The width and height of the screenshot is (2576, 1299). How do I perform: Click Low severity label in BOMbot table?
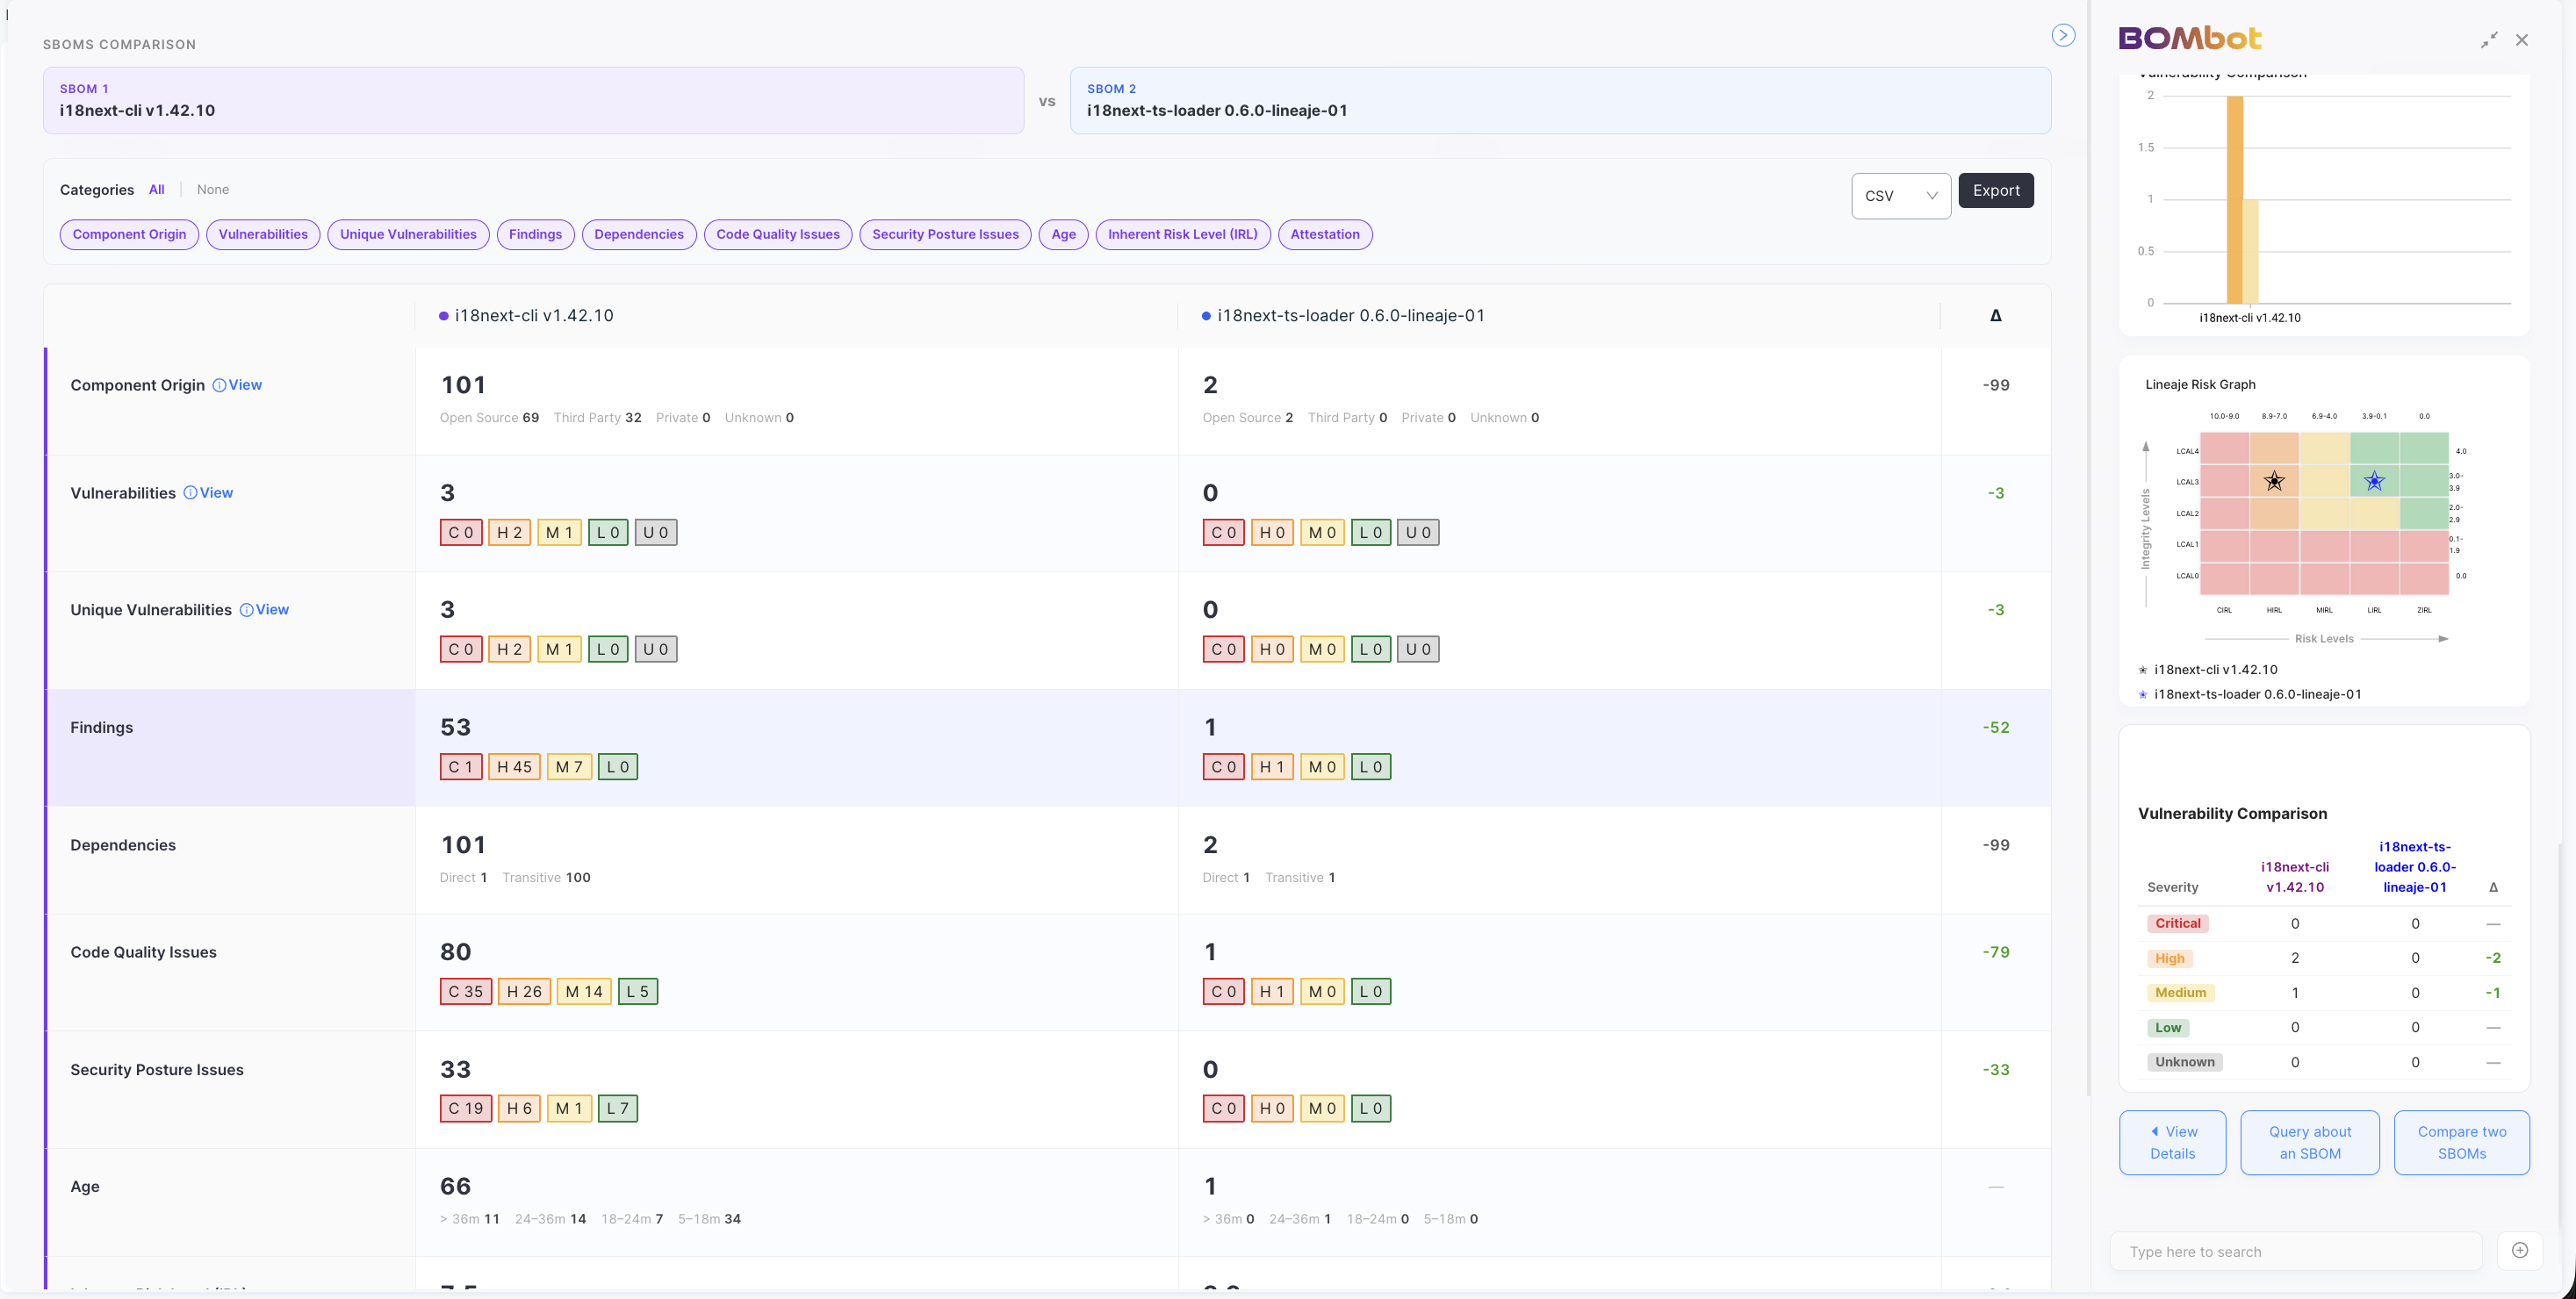pos(2168,1027)
